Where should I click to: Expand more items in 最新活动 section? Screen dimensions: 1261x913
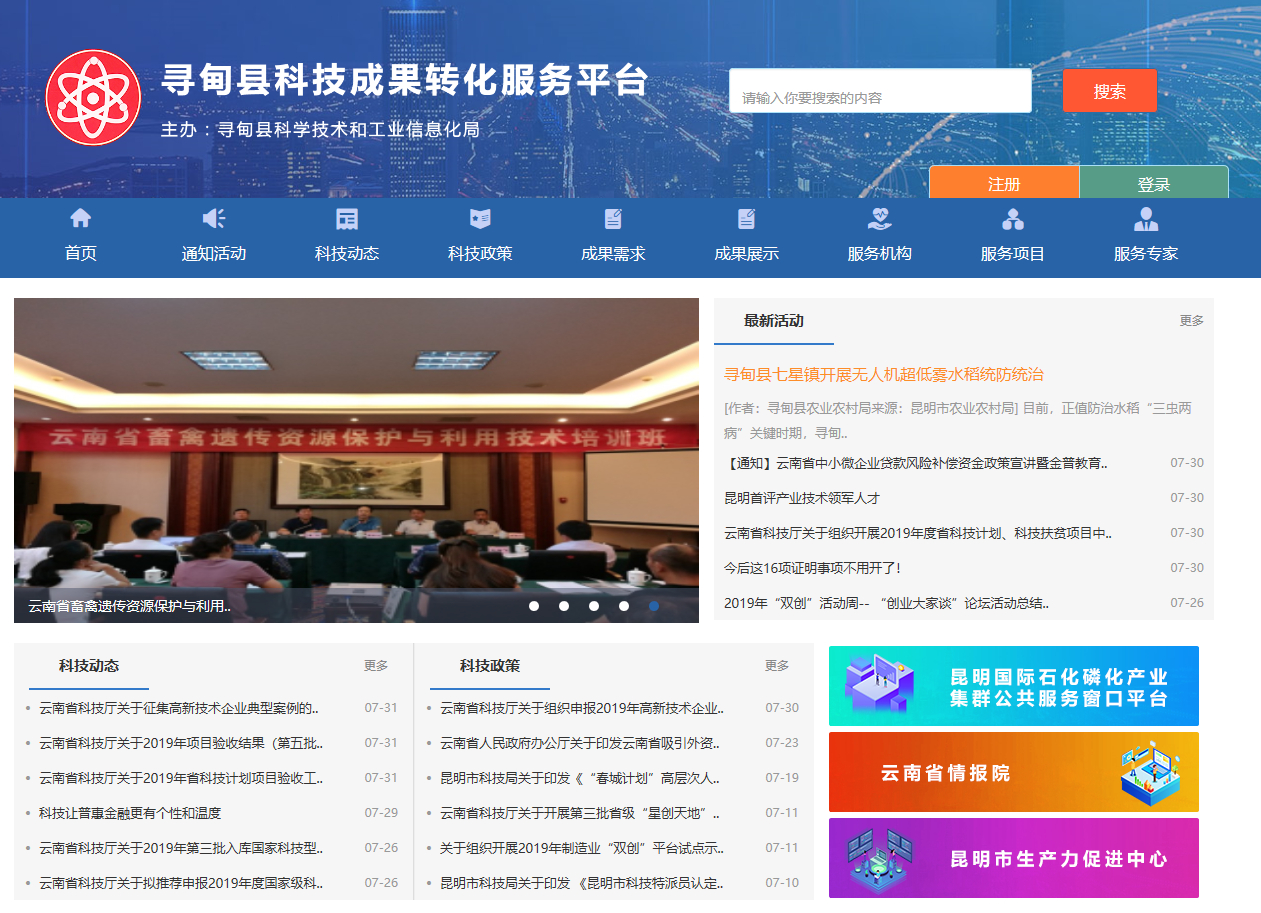pos(1191,321)
